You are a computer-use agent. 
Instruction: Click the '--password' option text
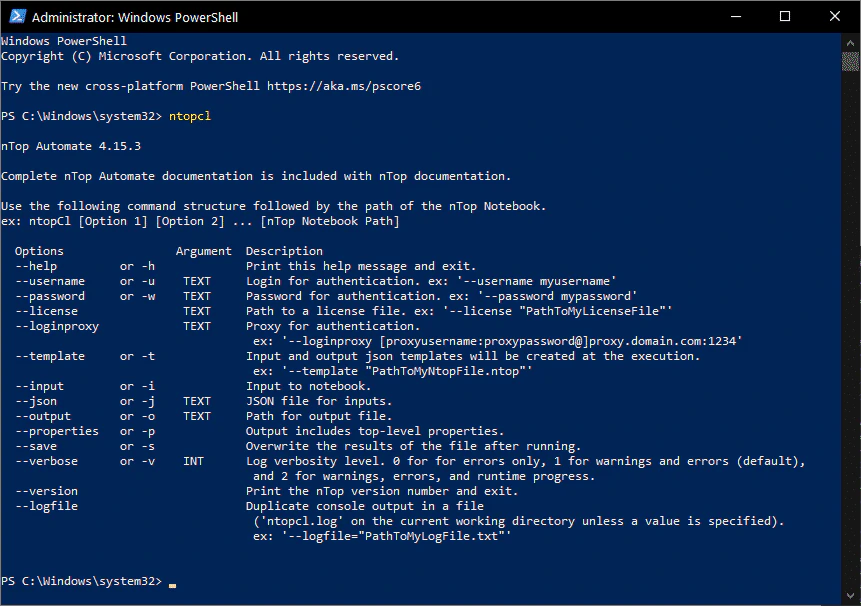click(x=50, y=296)
